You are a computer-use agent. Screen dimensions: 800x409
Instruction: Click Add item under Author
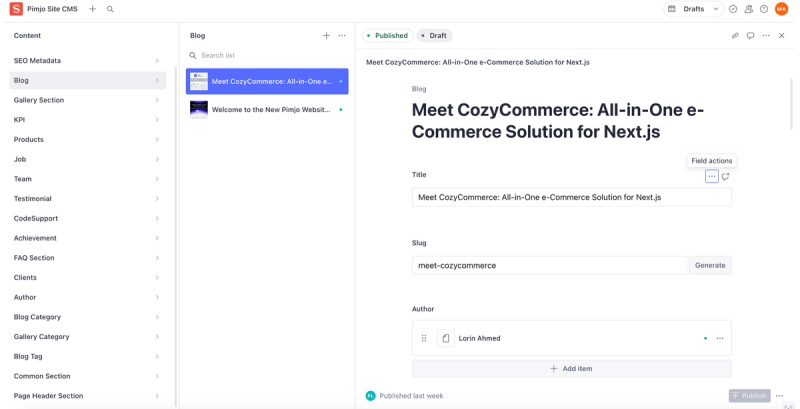click(571, 369)
